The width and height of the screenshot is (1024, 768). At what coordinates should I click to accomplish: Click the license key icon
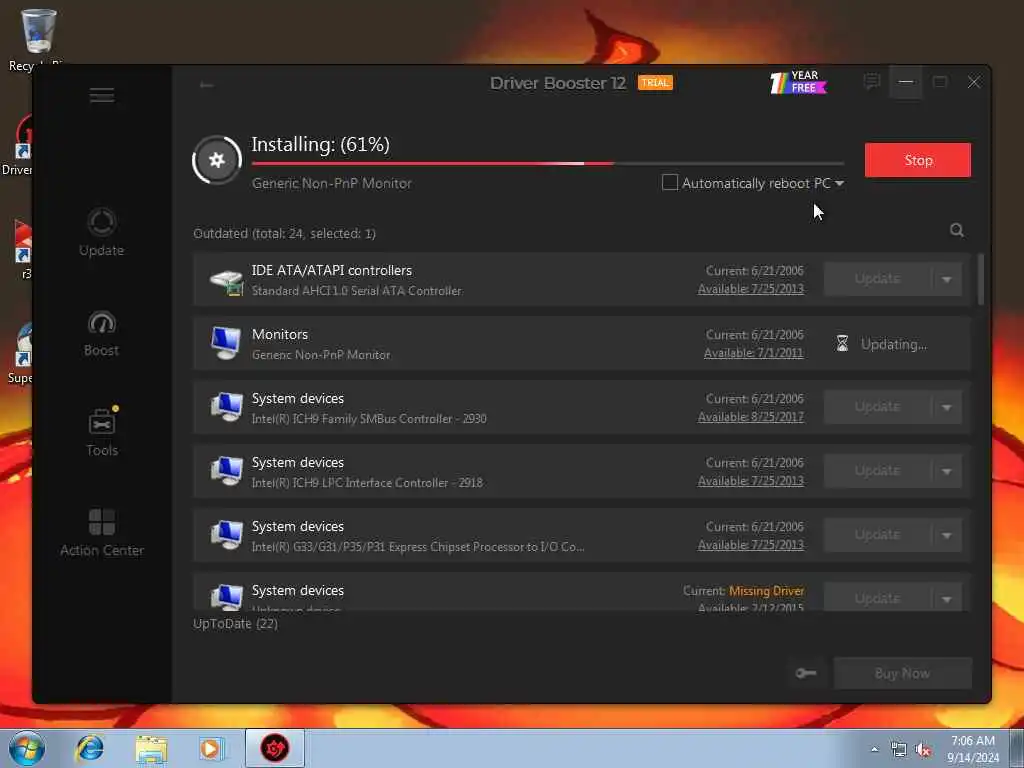tap(806, 673)
